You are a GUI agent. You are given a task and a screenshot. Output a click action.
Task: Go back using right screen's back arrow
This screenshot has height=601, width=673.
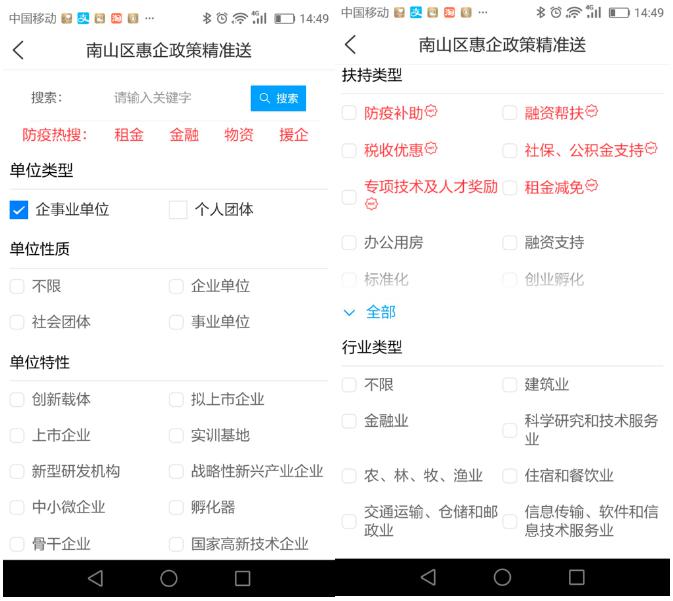coord(350,45)
